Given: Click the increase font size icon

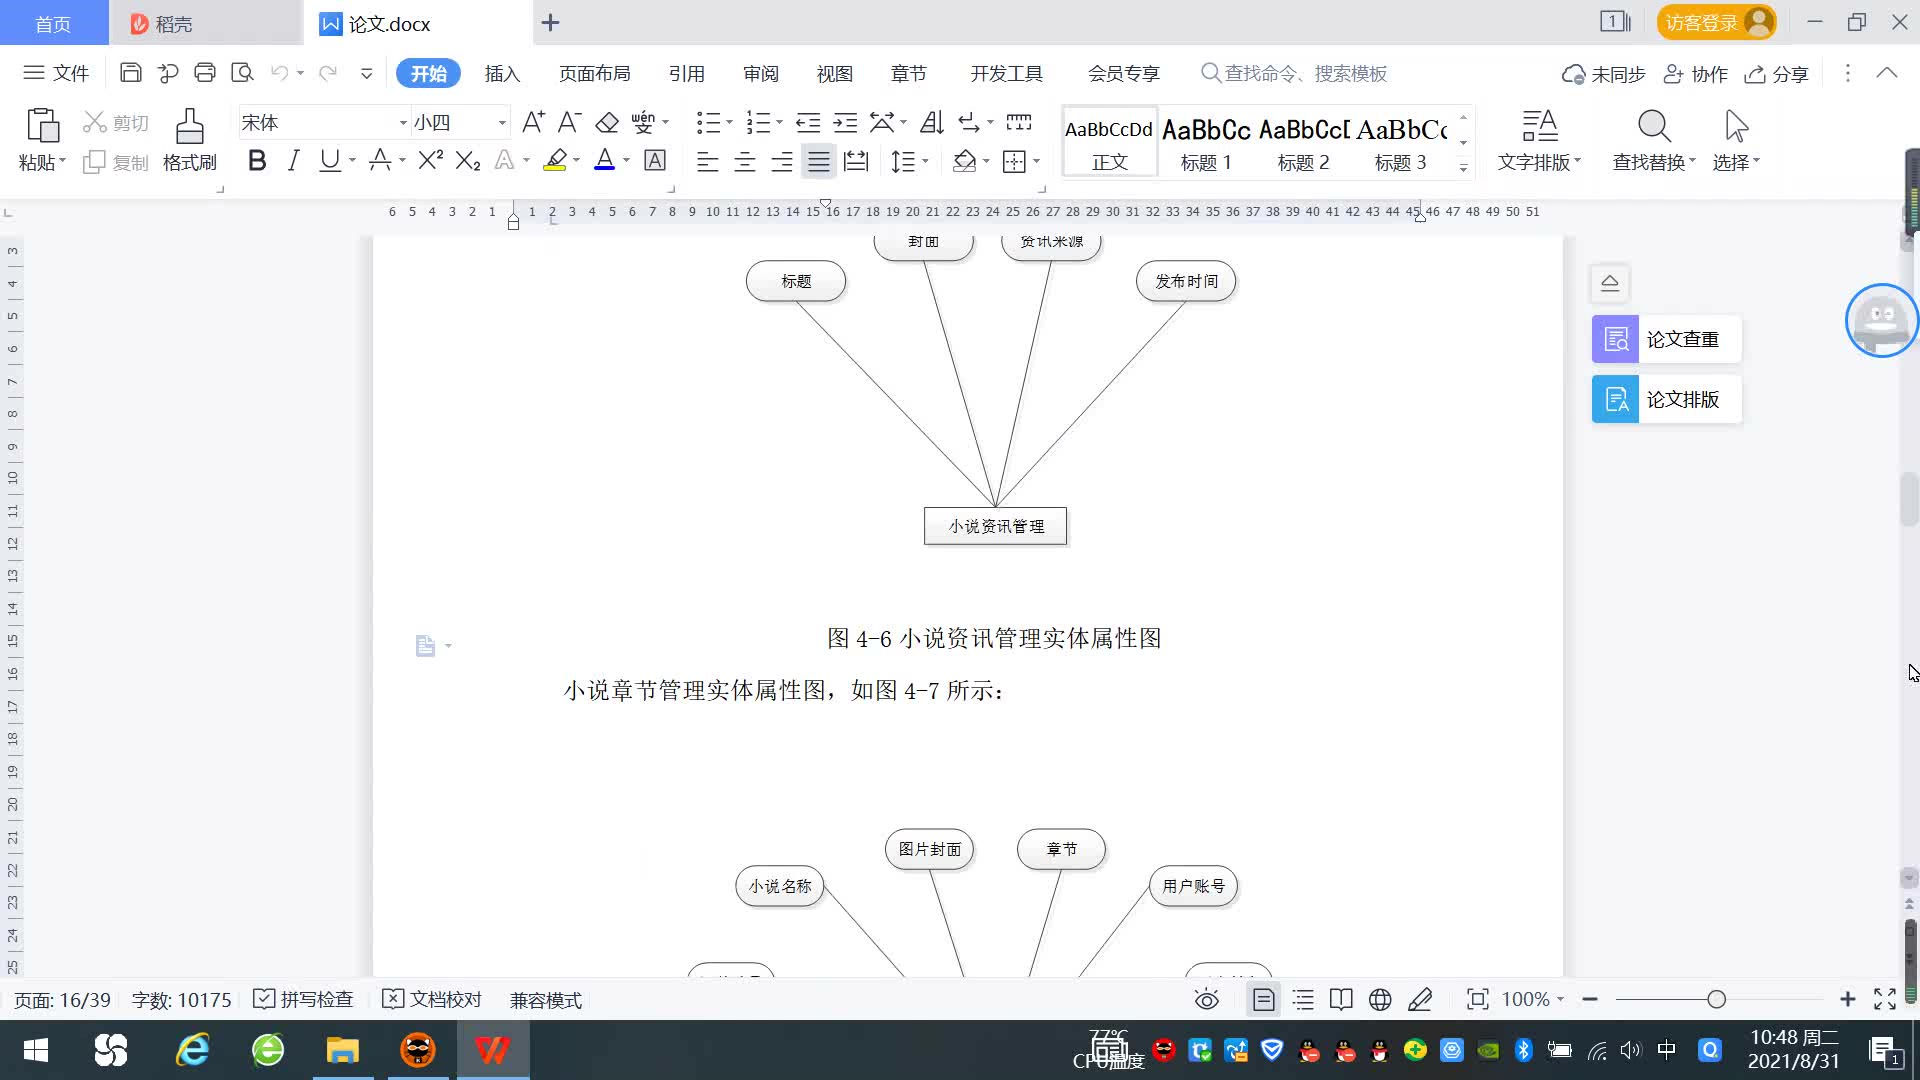Looking at the screenshot, I should point(533,122).
